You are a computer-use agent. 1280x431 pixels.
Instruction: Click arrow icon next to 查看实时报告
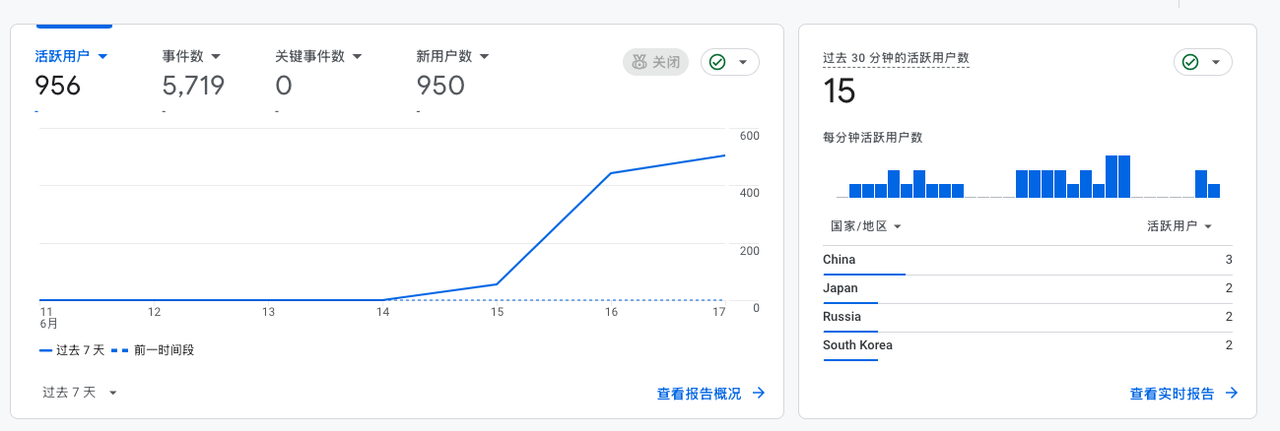[x=1231, y=393]
